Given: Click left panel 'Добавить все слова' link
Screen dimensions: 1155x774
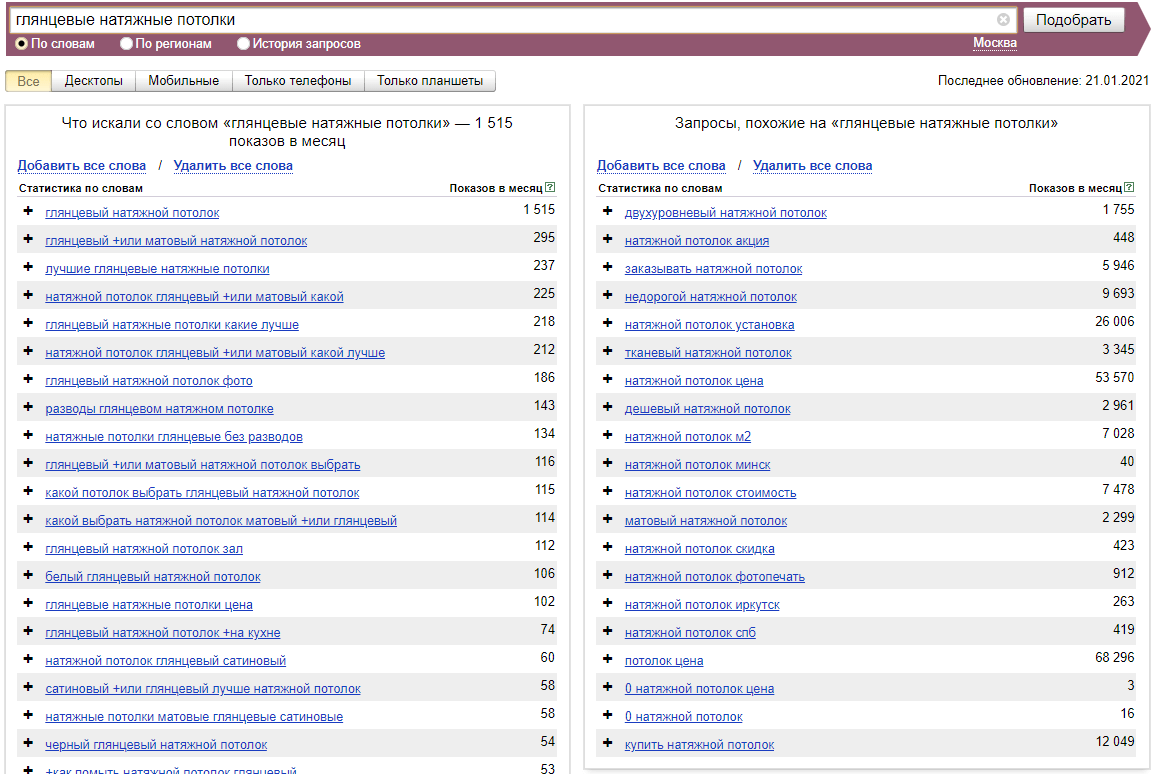Looking at the screenshot, I should pos(82,166).
